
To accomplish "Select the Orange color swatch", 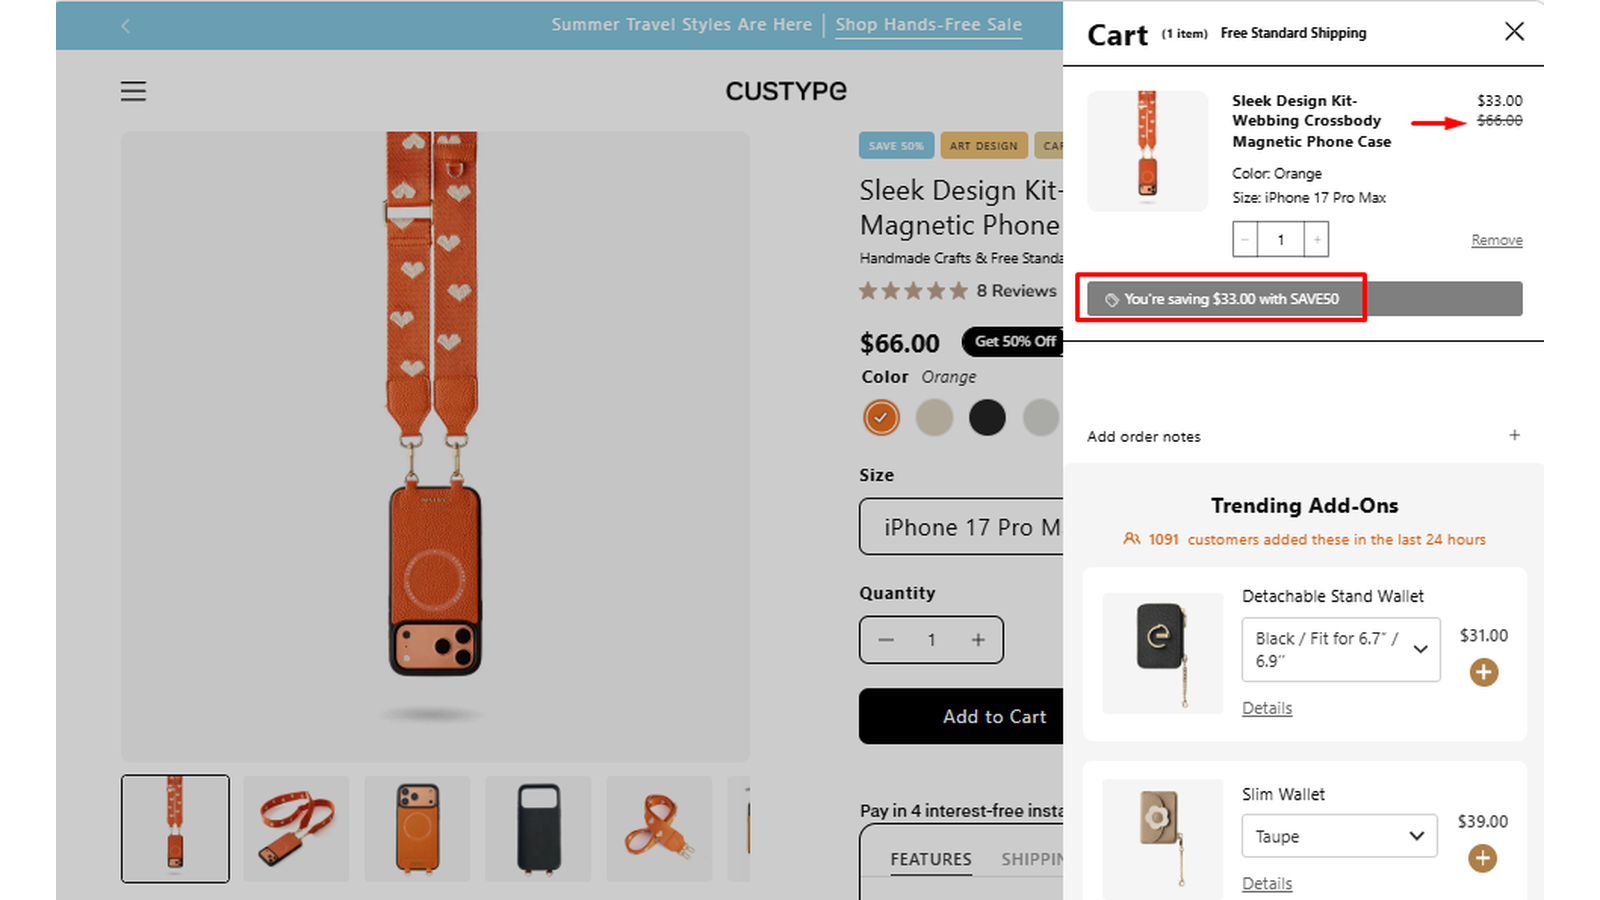I will point(881,417).
